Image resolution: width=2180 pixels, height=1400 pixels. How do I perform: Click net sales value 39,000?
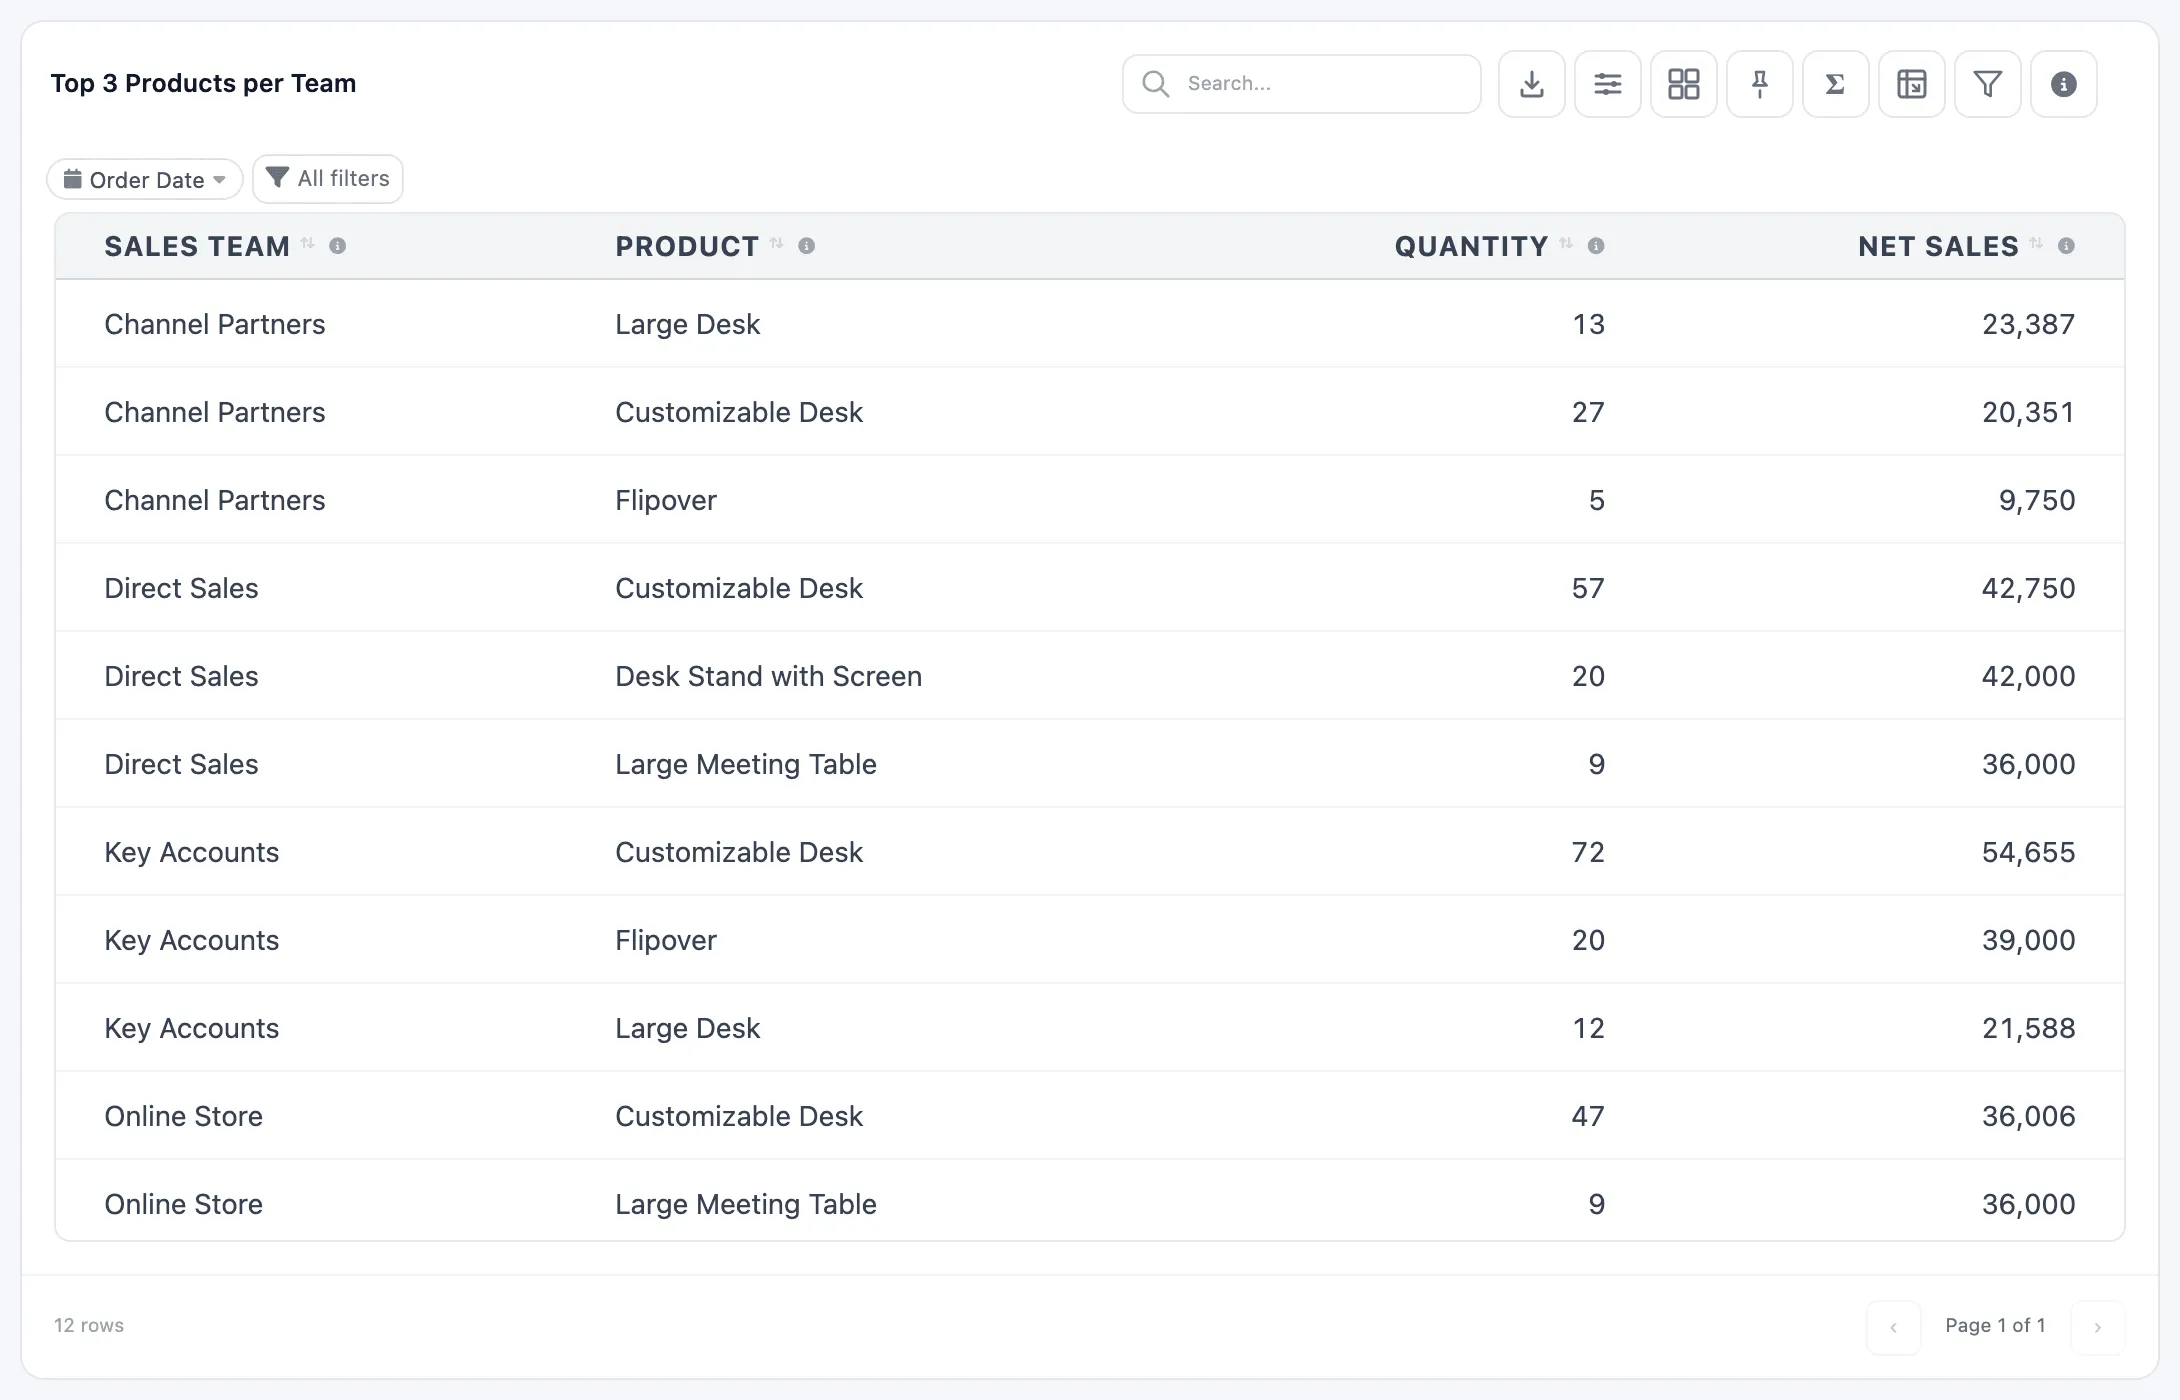(2028, 940)
